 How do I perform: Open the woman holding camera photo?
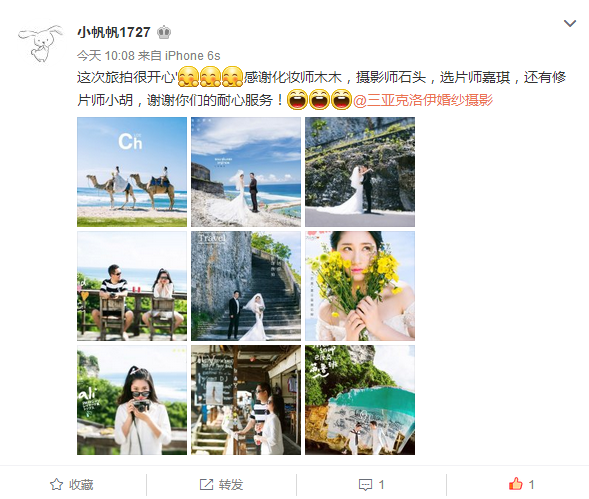[132, 400]
